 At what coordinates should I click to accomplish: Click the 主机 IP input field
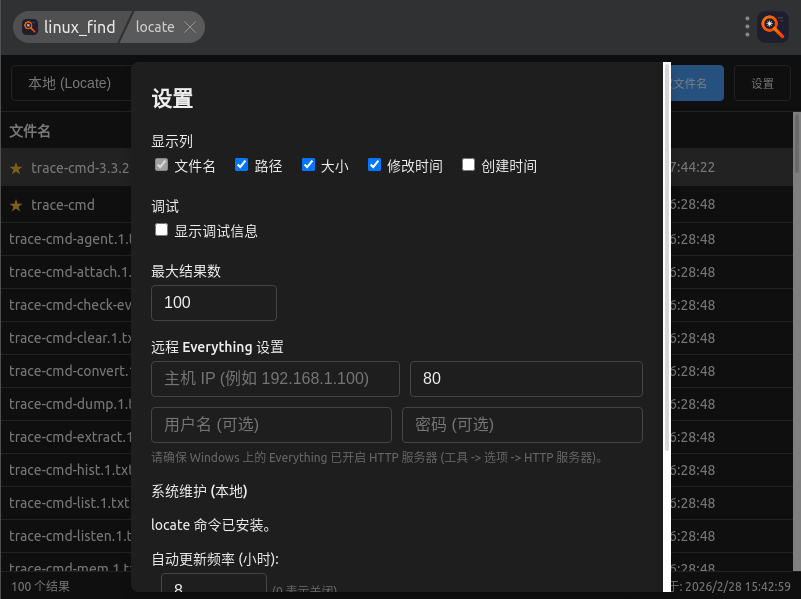(275, 379)
